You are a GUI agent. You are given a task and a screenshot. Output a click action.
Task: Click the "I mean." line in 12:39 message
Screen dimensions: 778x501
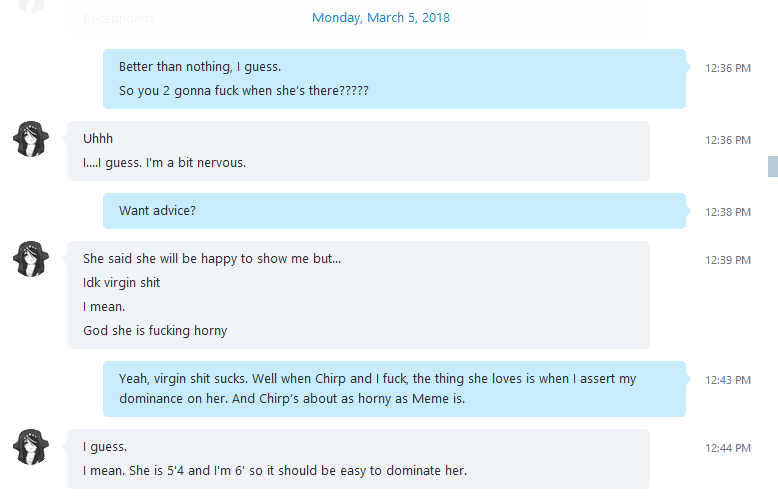coord(104,307)
